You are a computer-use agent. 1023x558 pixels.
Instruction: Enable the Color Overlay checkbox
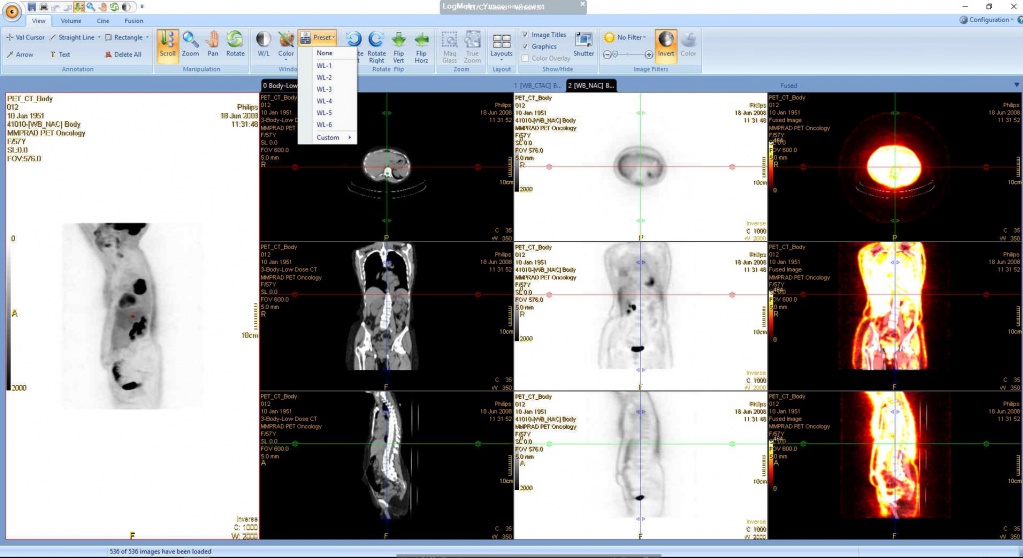[x=526, y=58]
